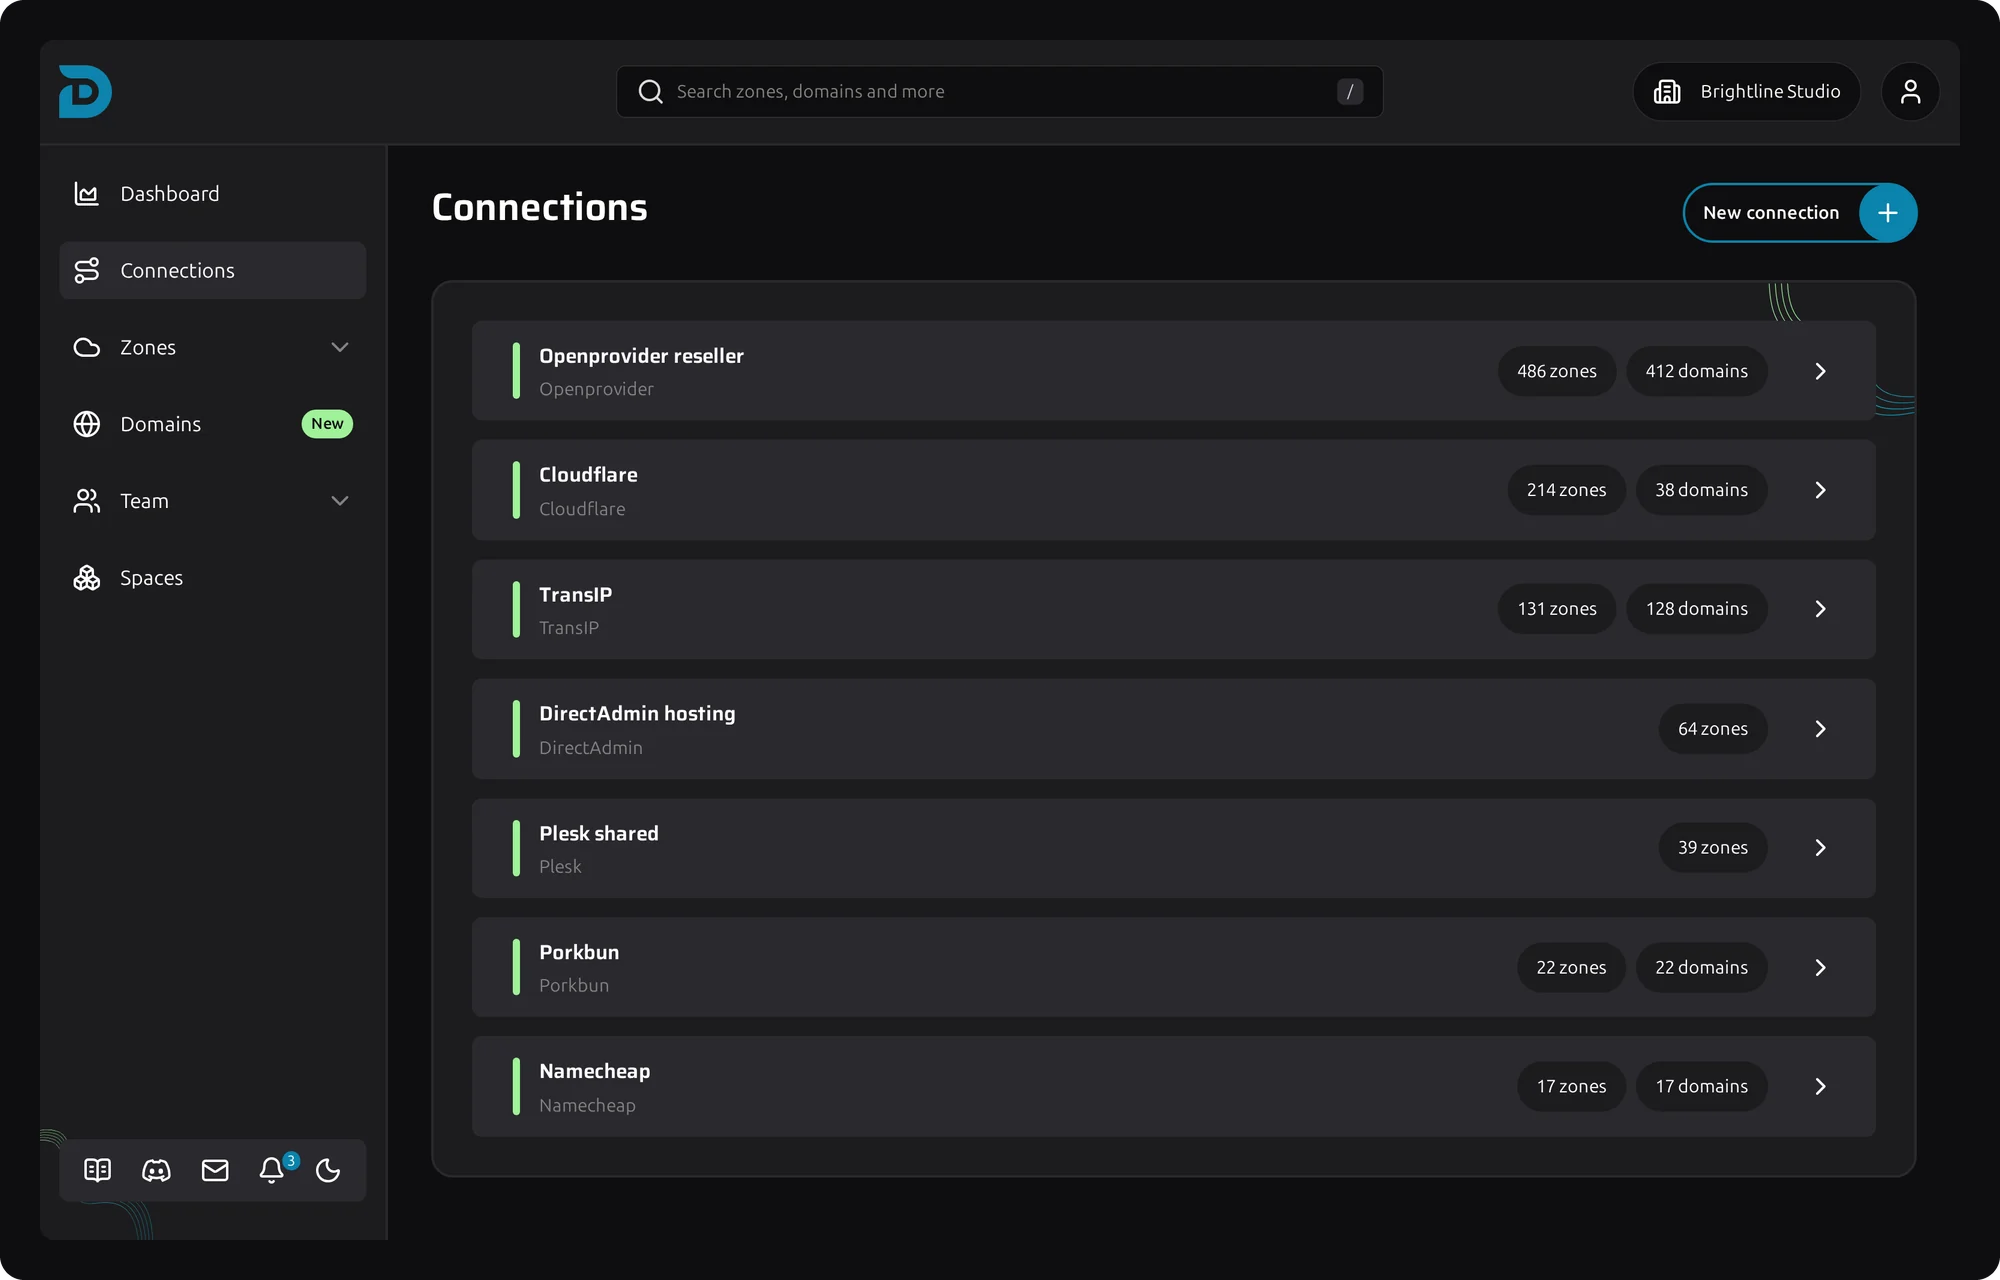The image size is (2000, 1280).
Task: Click the search magnifier icon
Action: tap(651, 92)
